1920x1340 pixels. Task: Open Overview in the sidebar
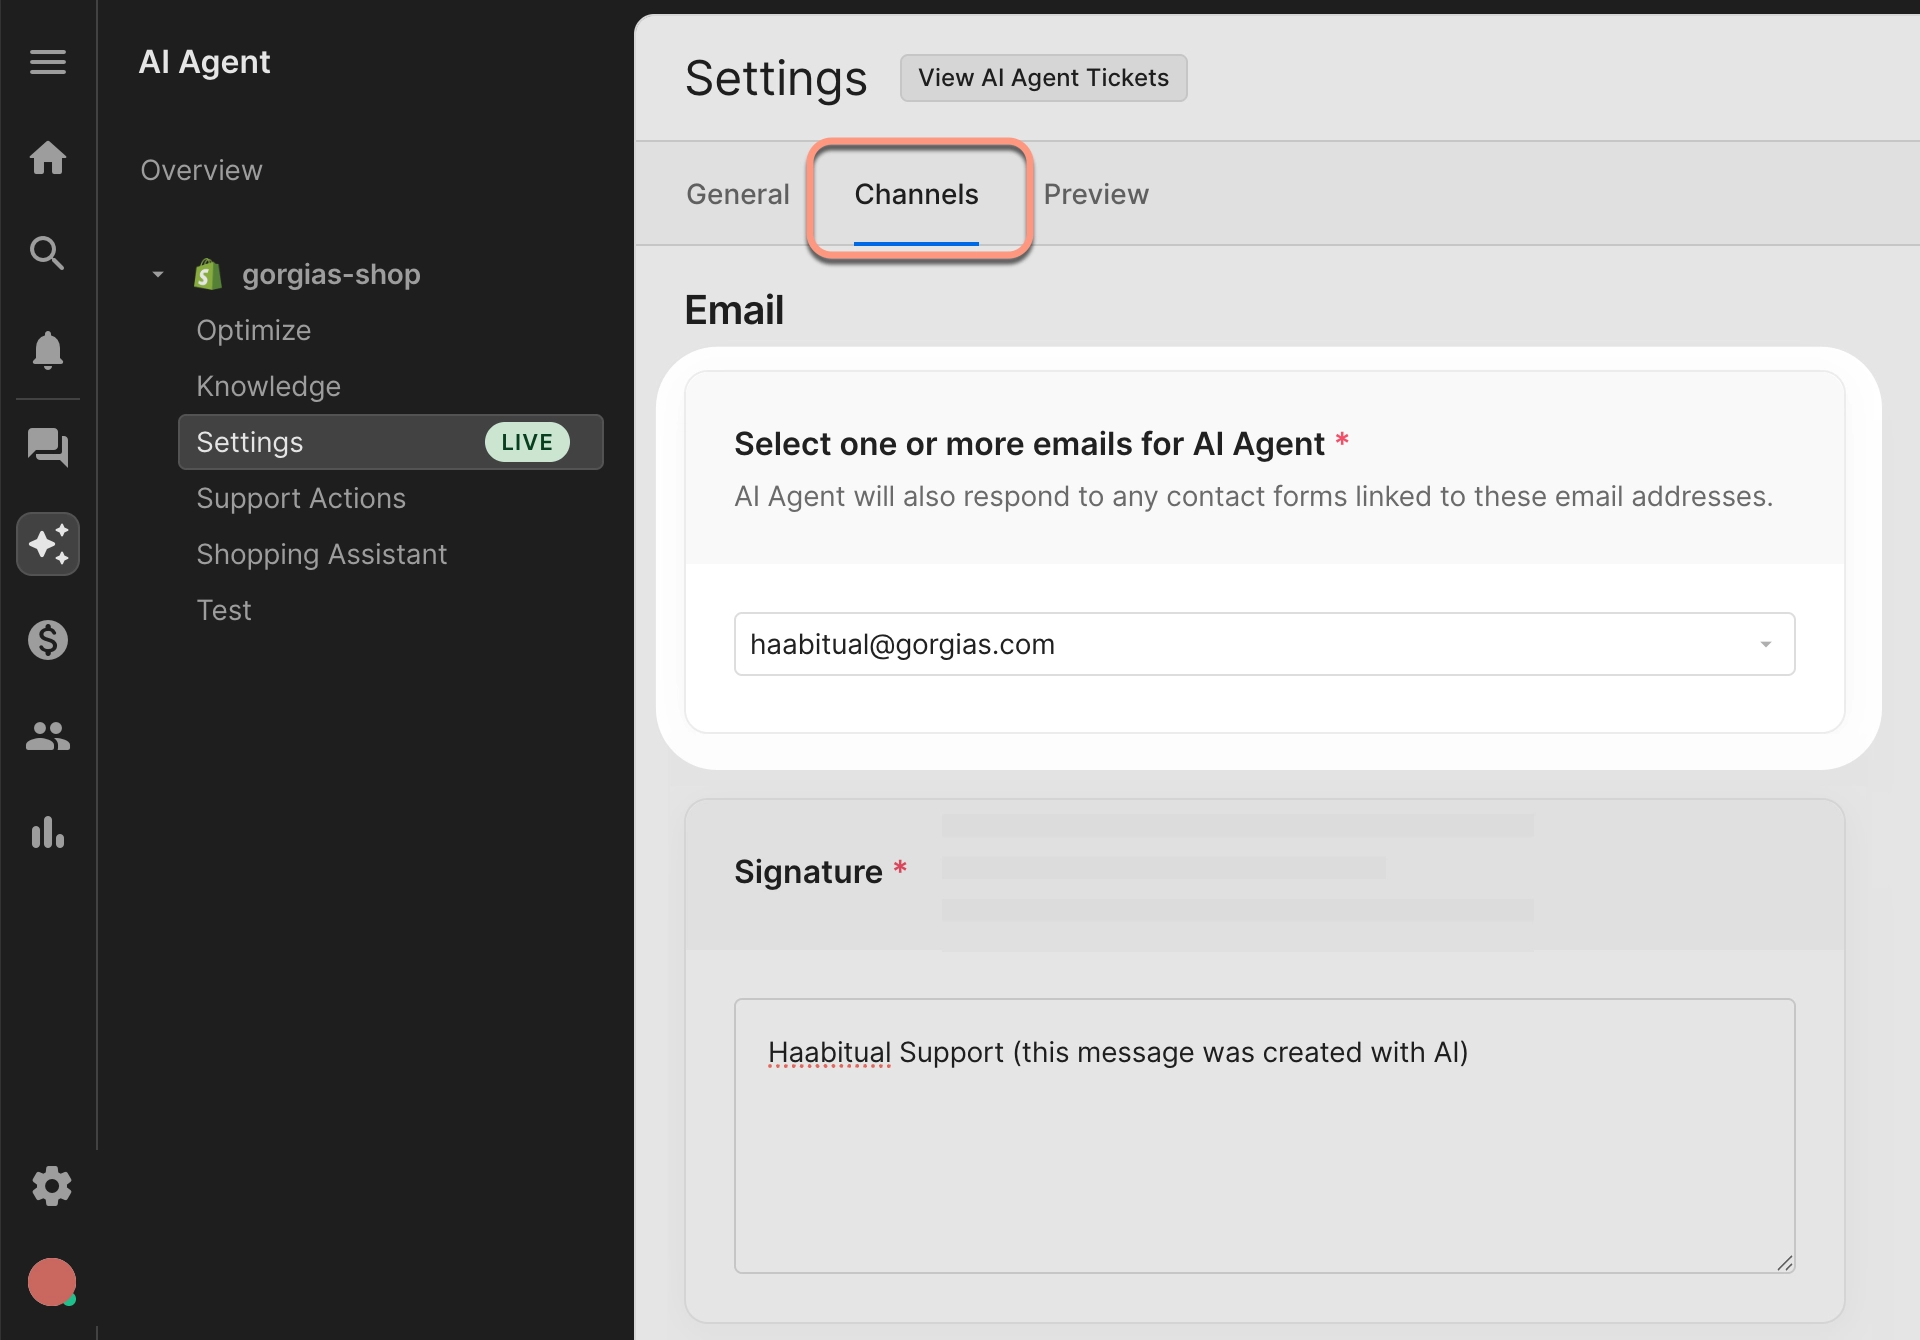pos(201,170)
